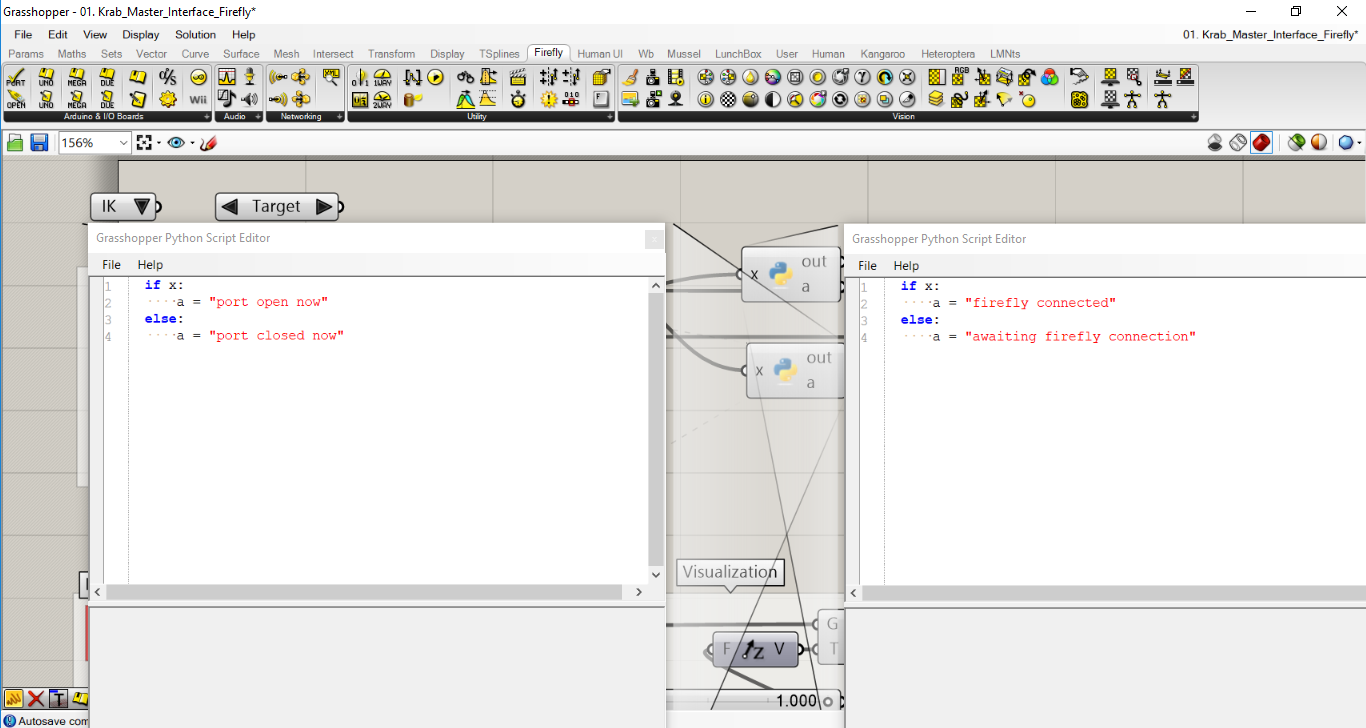Select the Ports Available component icon
Image resolution: width=1366 pixels, height=728 pixels.
[x=16, y=77]
